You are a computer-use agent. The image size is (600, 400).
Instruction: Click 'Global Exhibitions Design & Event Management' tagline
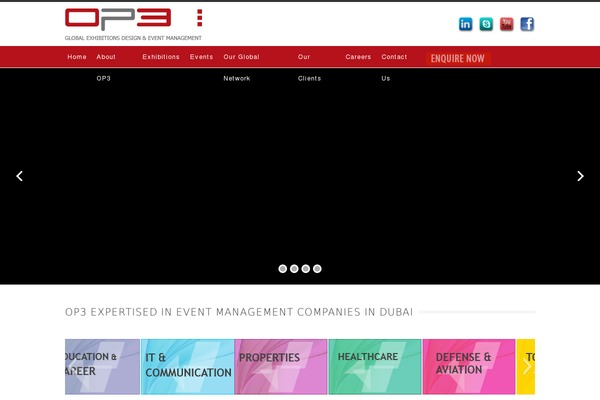tap(133, 38)
